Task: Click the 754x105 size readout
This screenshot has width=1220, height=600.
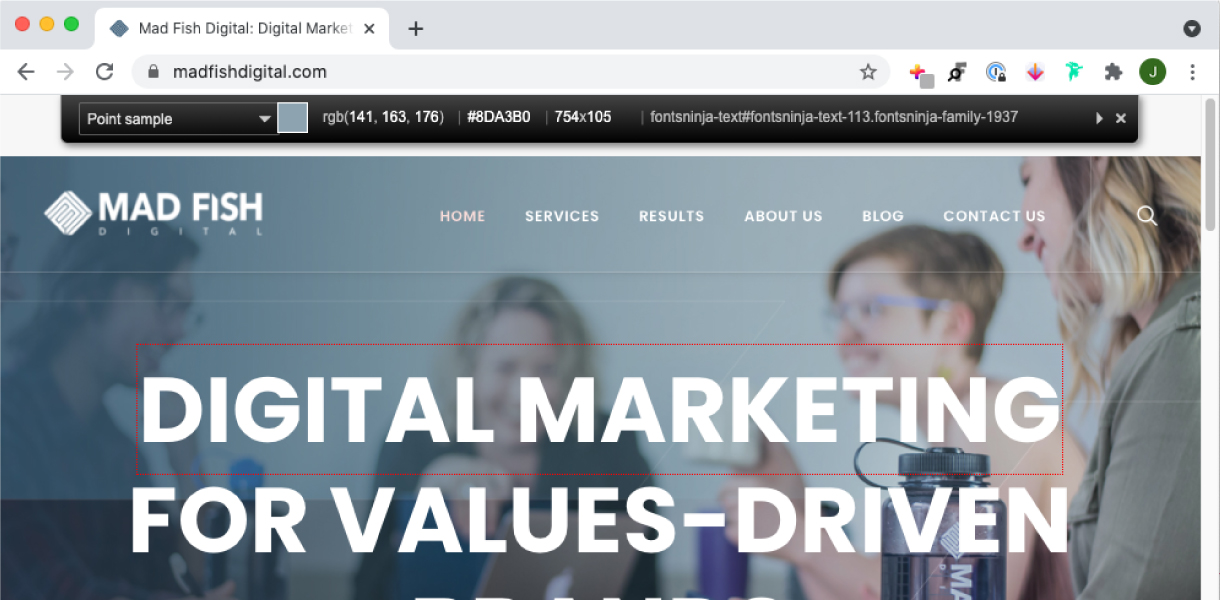Action: click(x=583, y=117)
